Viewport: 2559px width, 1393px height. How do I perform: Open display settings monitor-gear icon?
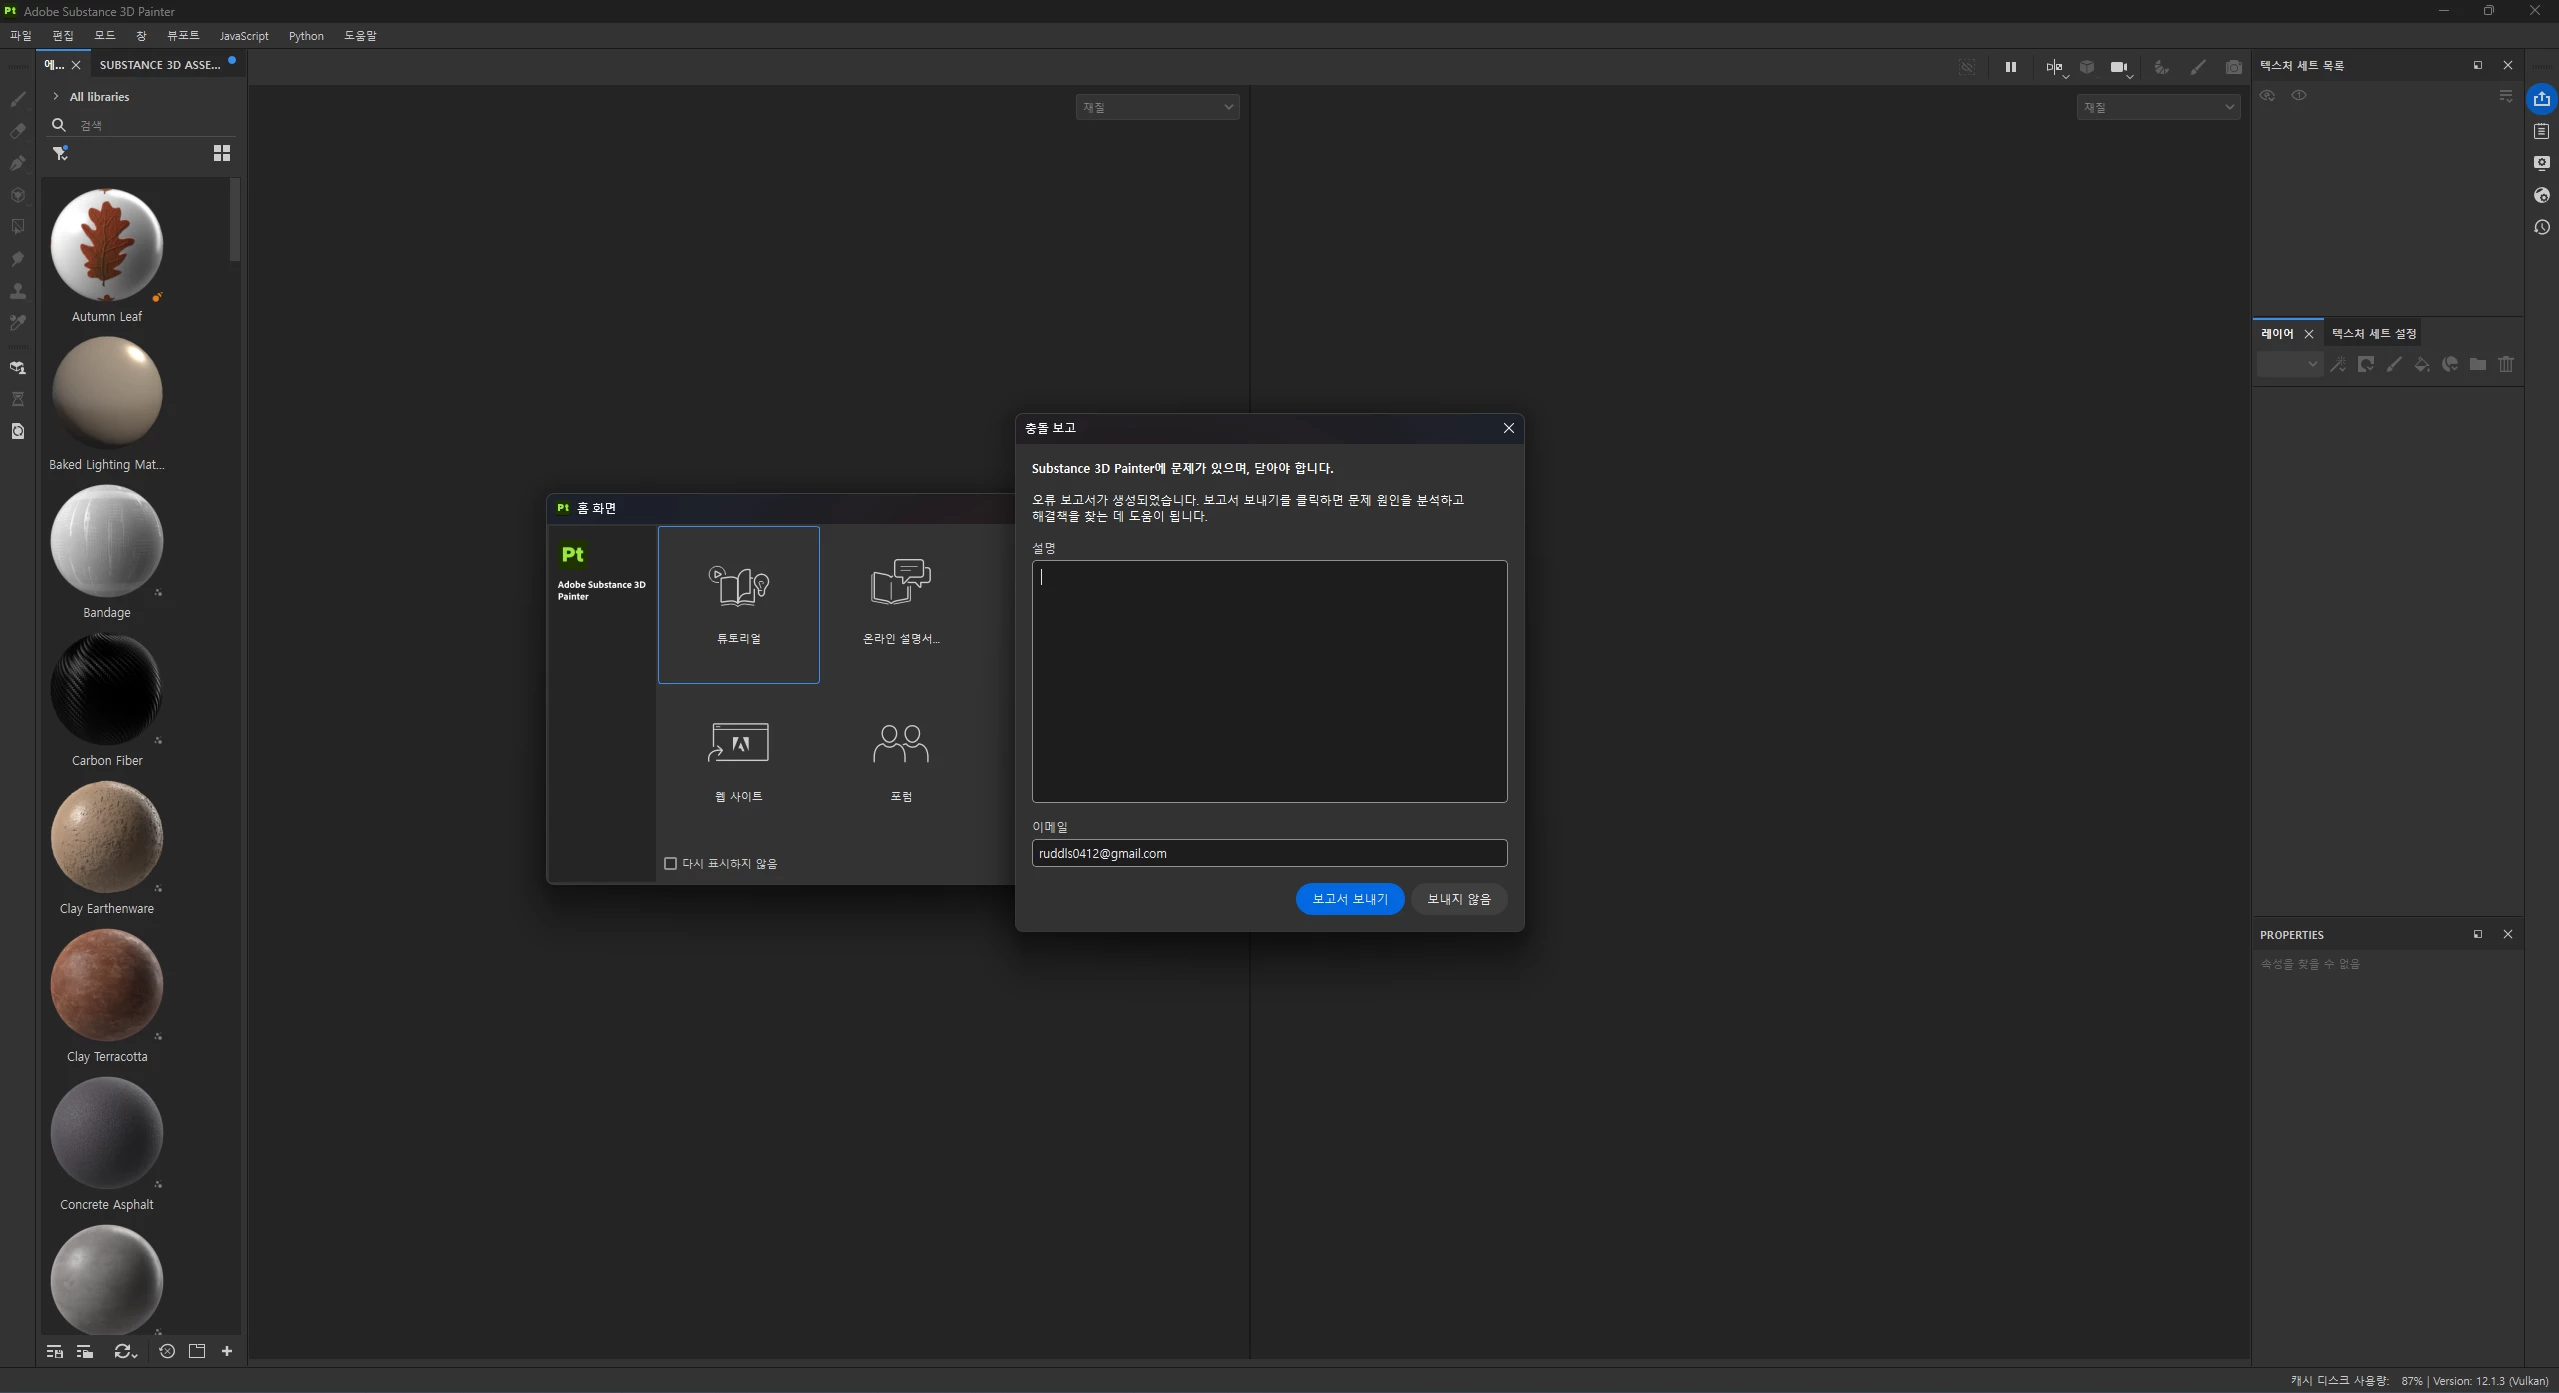pos(2541,163)
